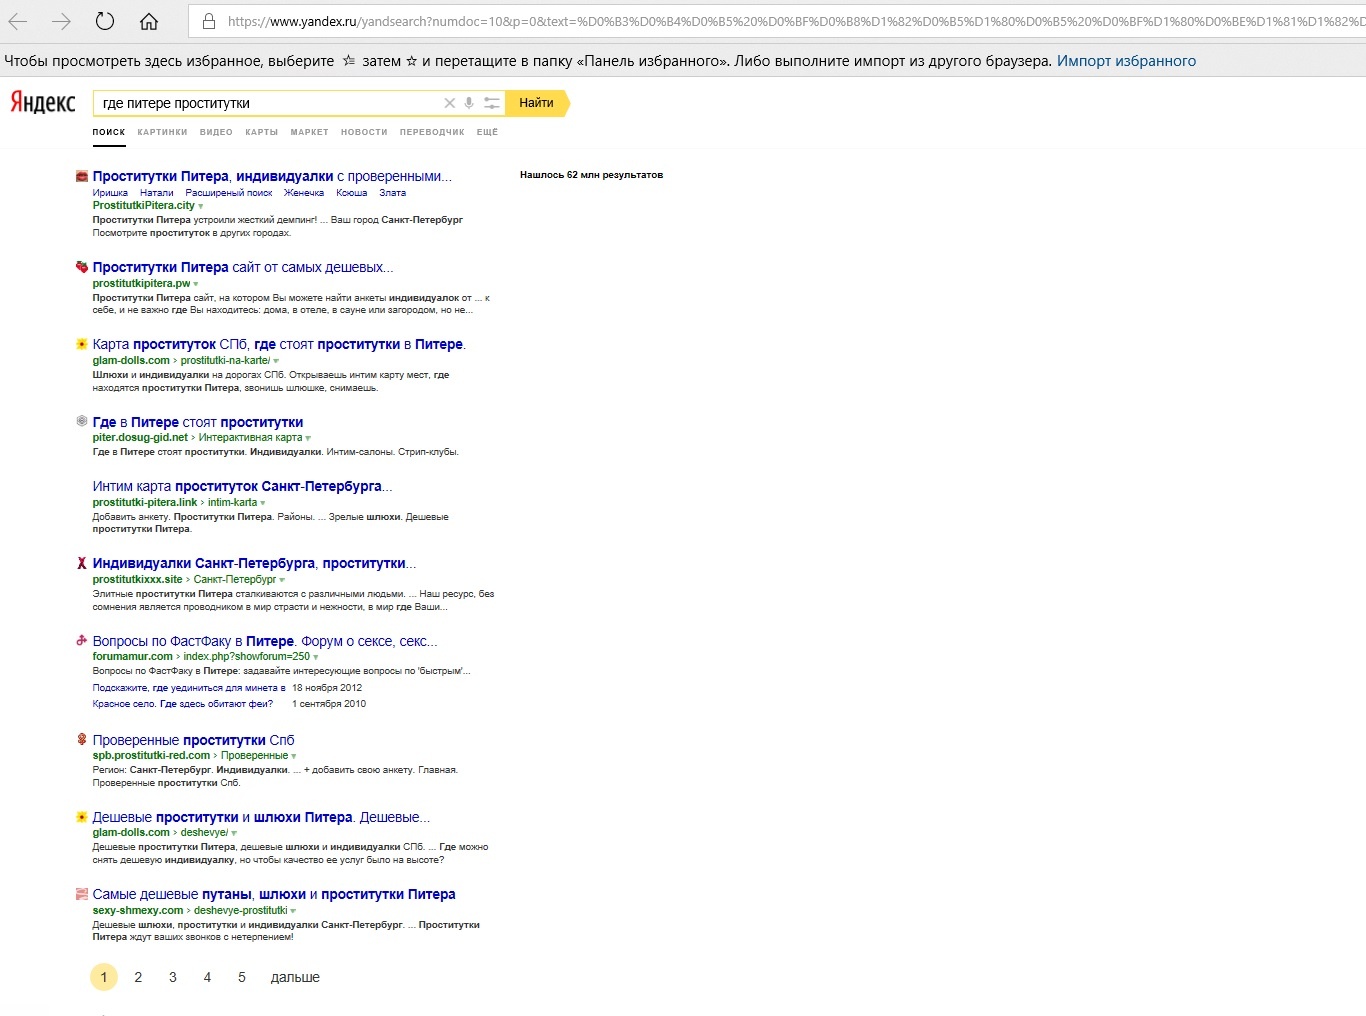
Task: Open the Импорт избранного link
Action: coord(1126,61)
